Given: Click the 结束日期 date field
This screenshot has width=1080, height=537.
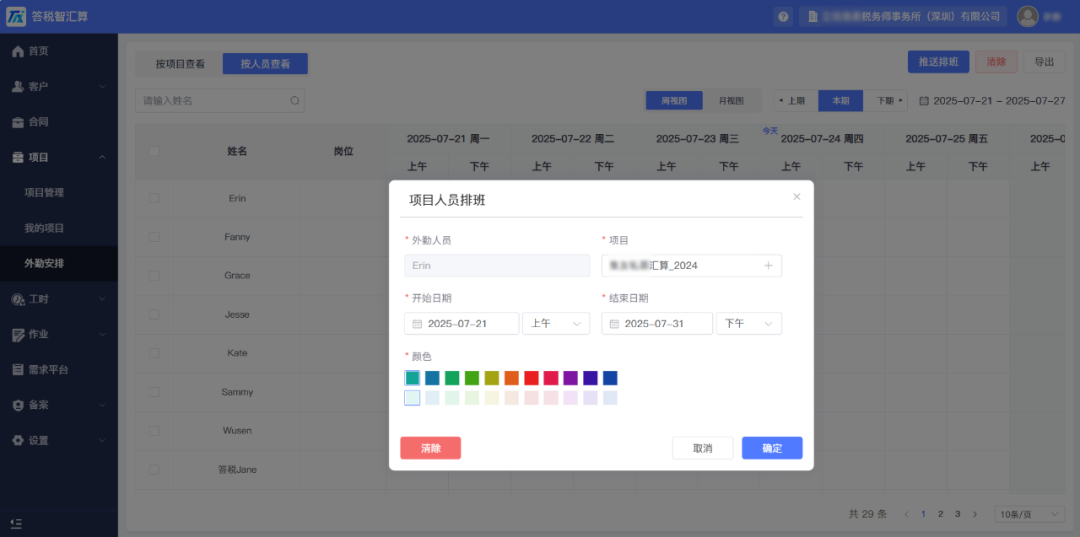Looking at the screenshot, I should pos(657,324).
